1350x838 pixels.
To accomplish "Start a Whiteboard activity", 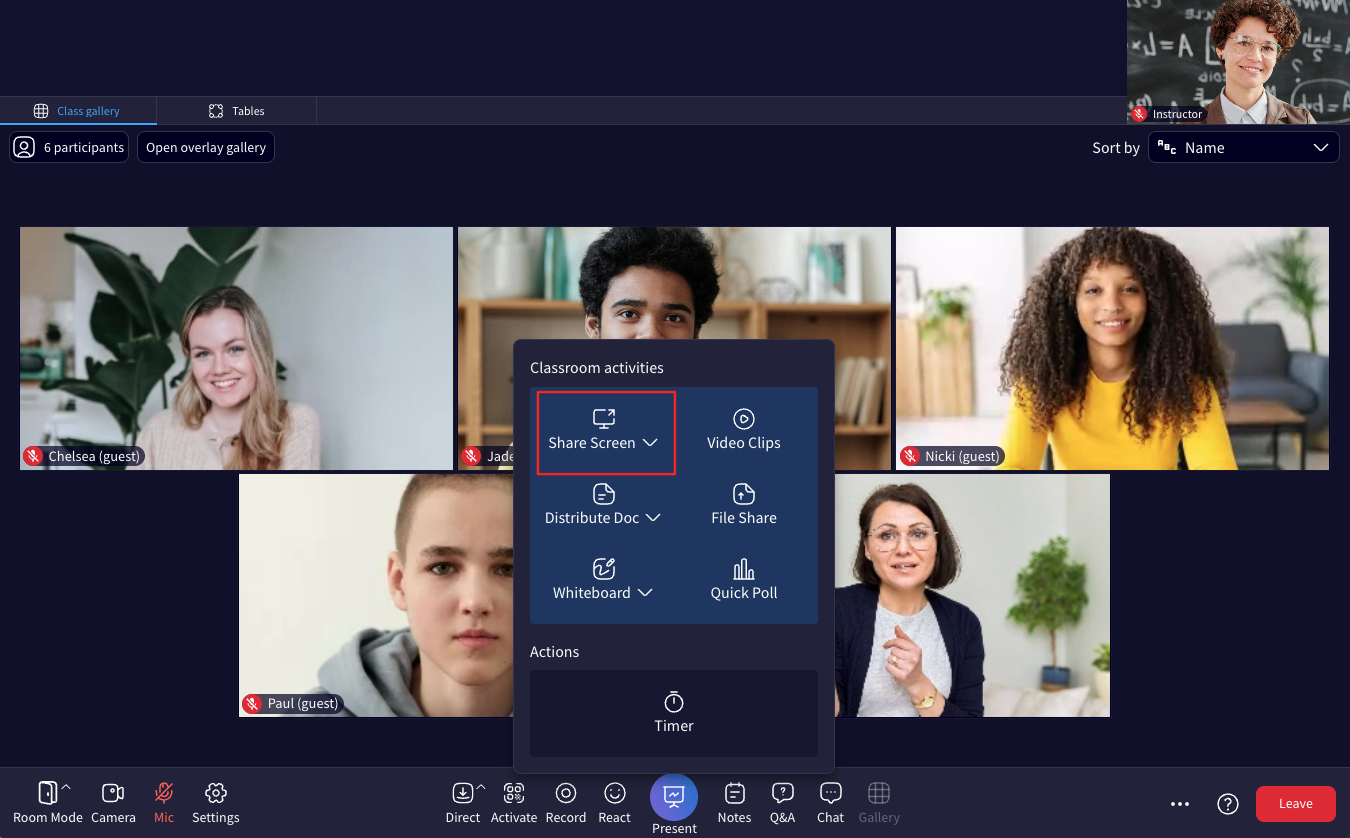I will click(x=602, y=581).
